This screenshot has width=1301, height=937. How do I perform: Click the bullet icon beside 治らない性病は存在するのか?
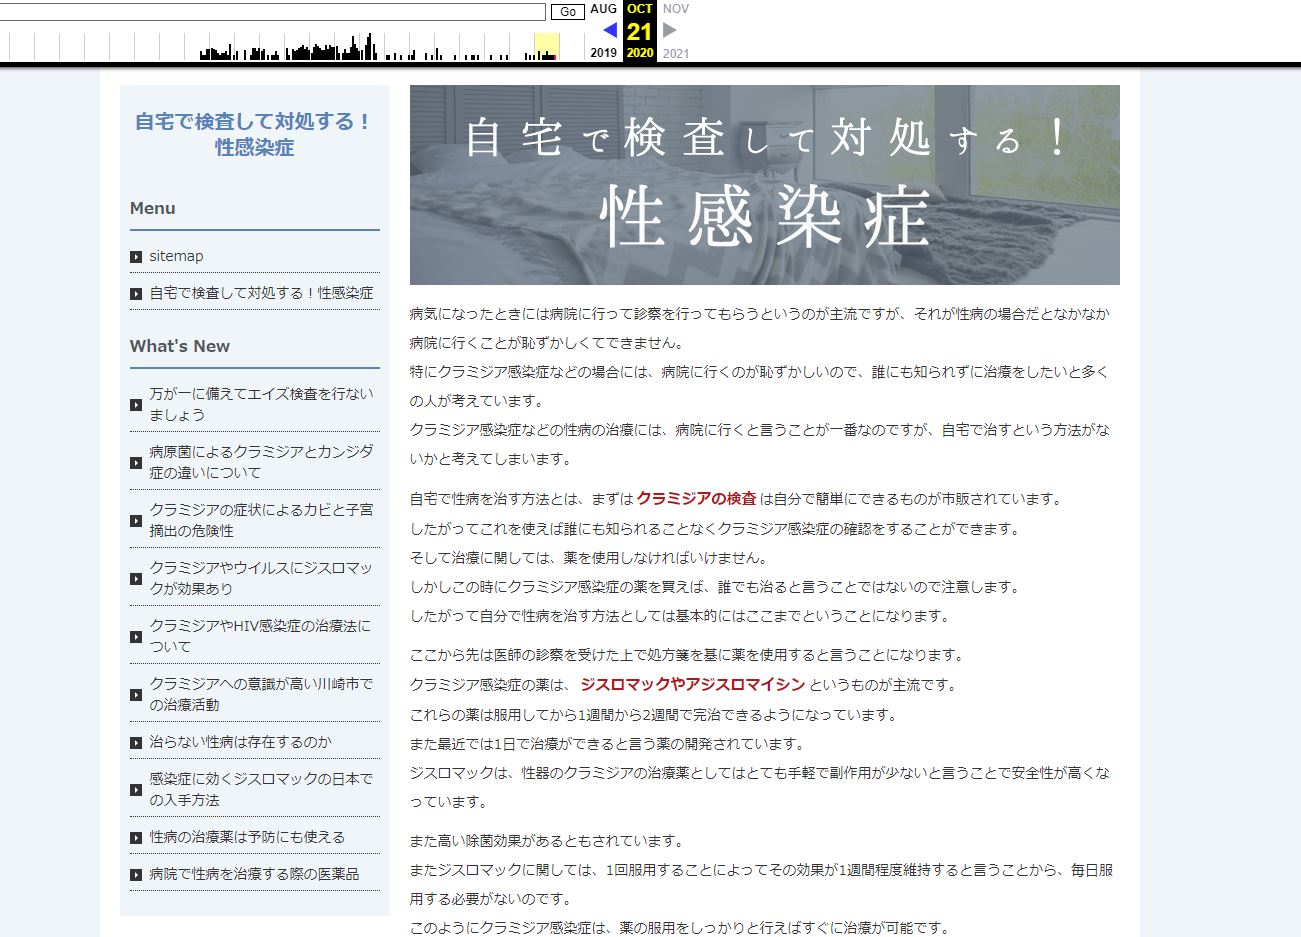pos(136,743)
